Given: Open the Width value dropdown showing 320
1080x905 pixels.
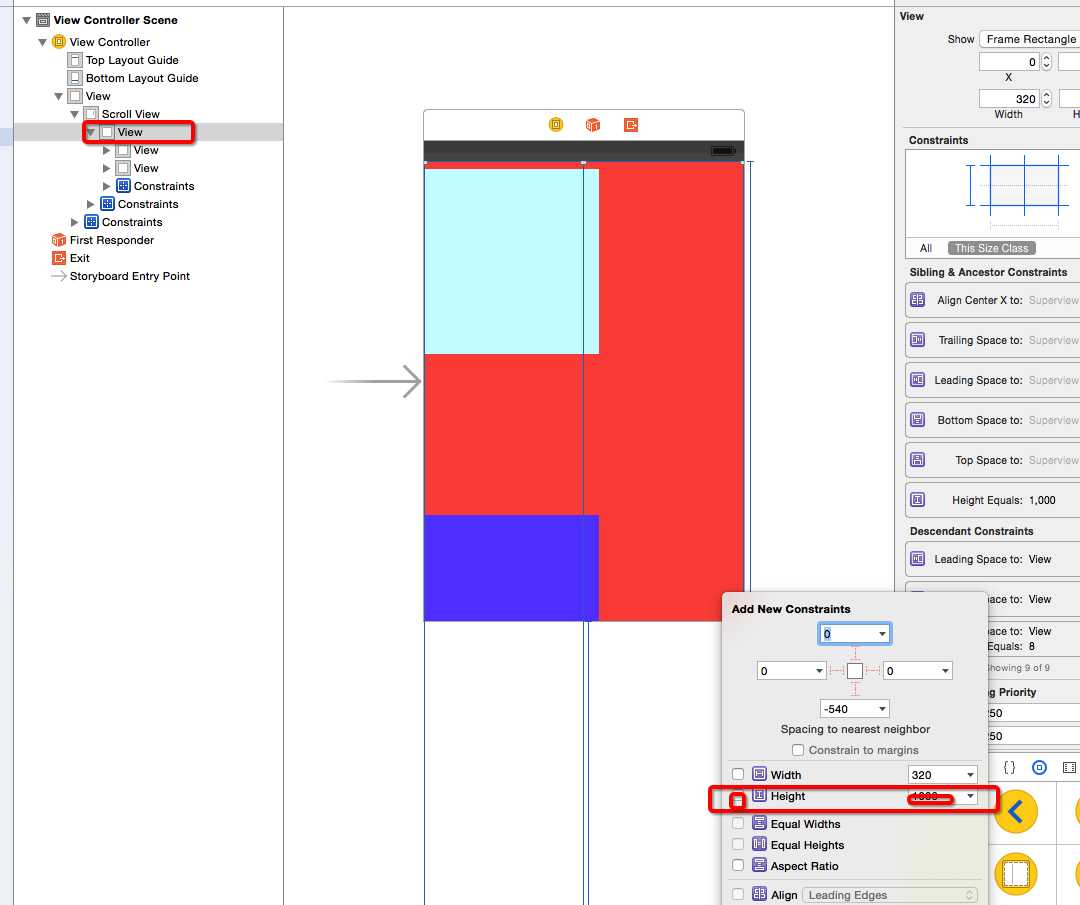Looking at the screenshot, I should click(x=970, y=775).
